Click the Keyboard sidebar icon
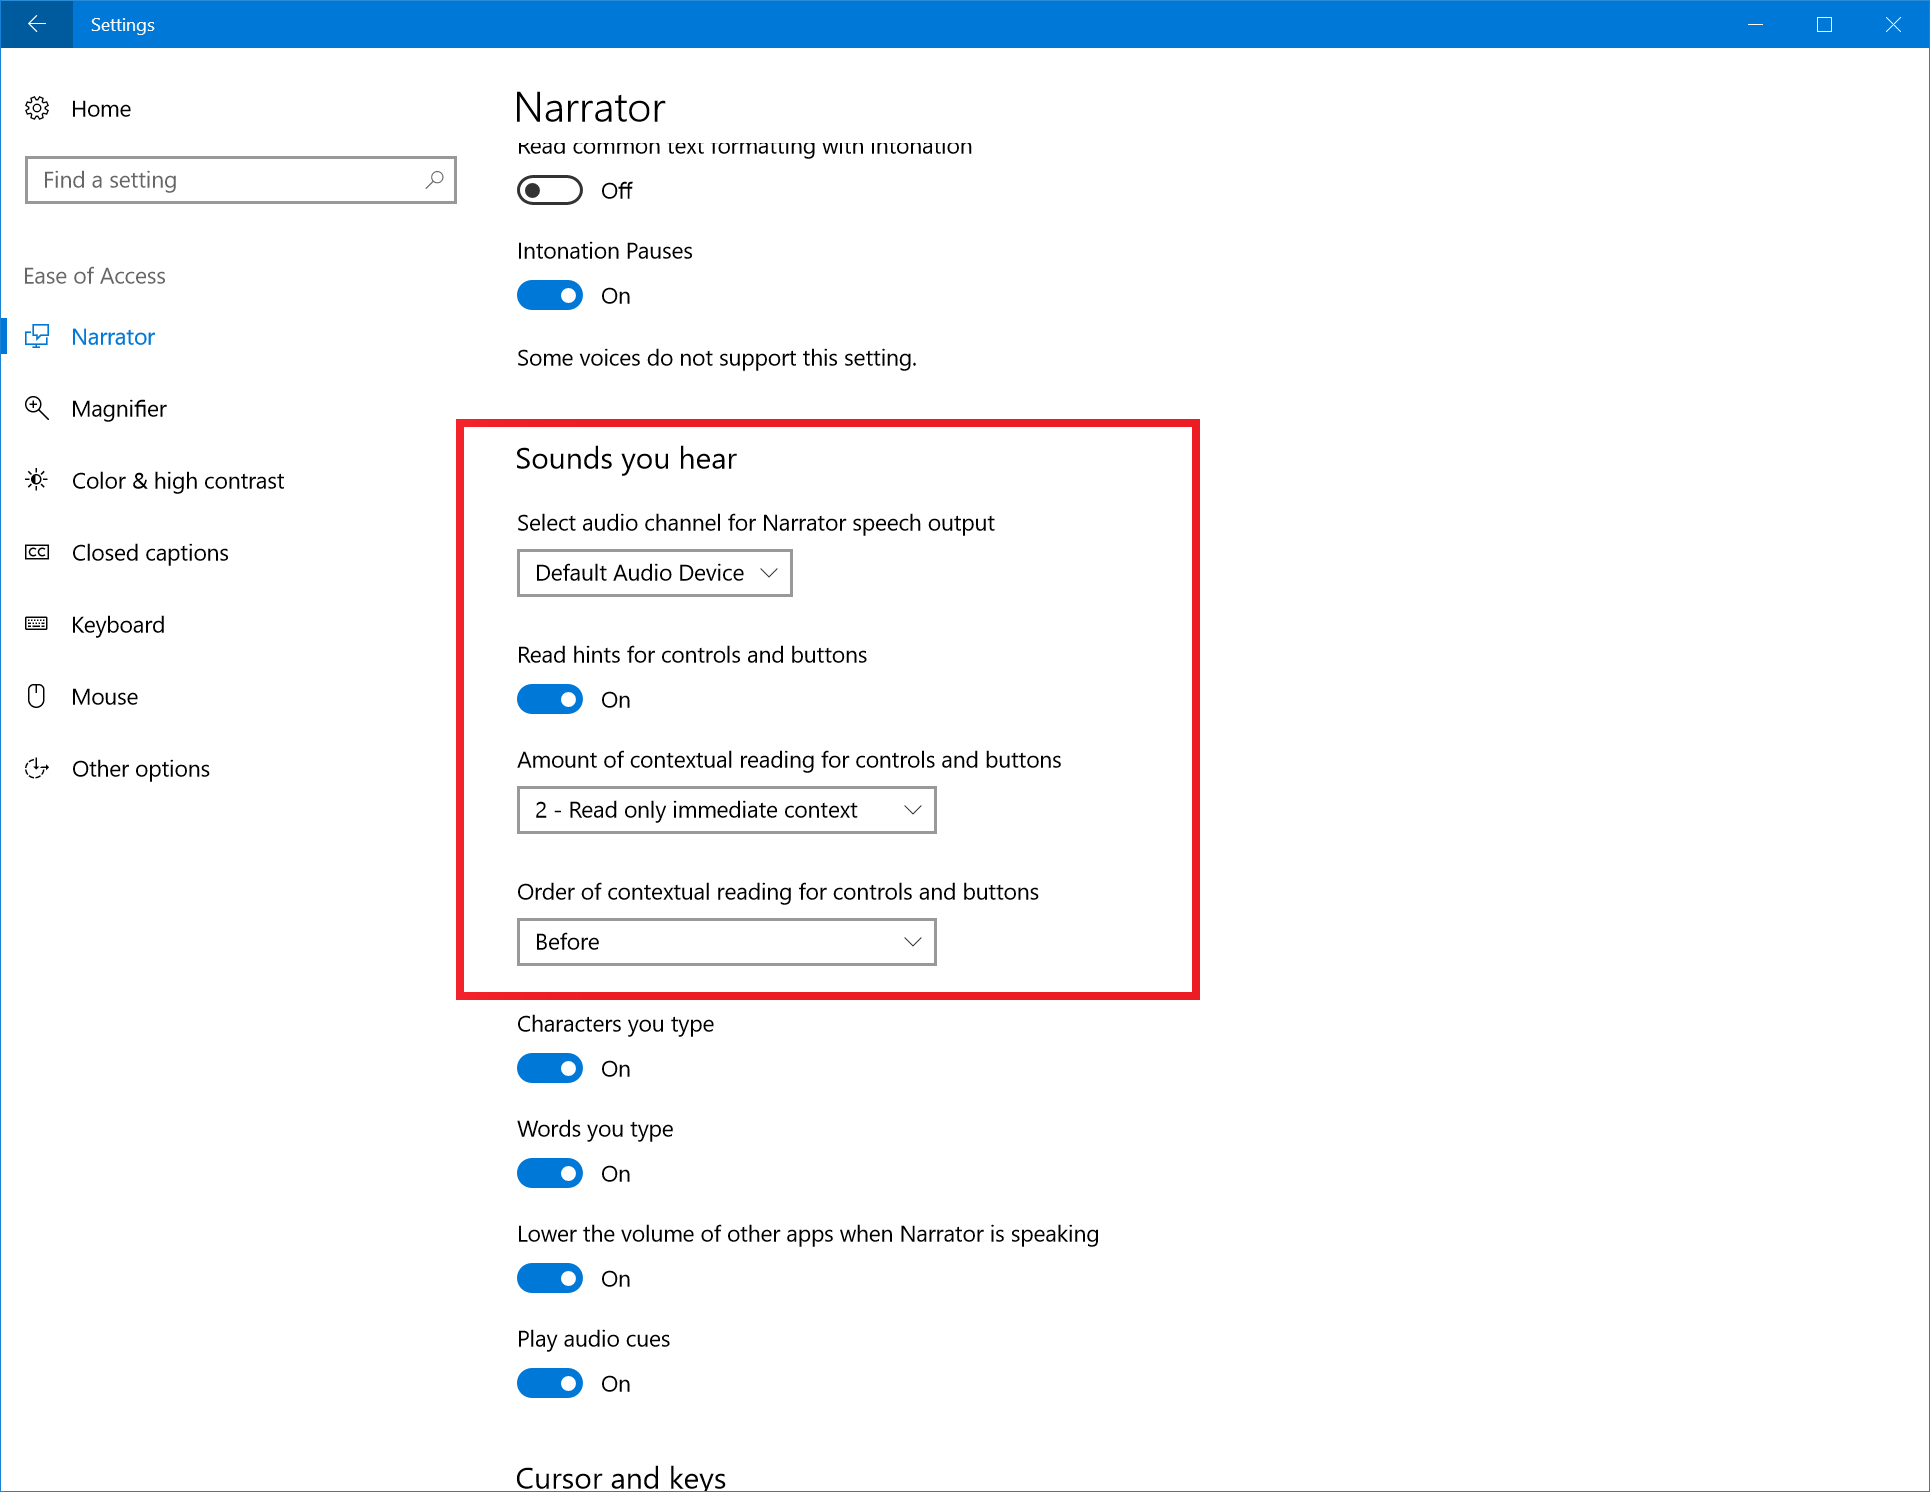Screen dimensions: 1930x1492 pos(37,624)
